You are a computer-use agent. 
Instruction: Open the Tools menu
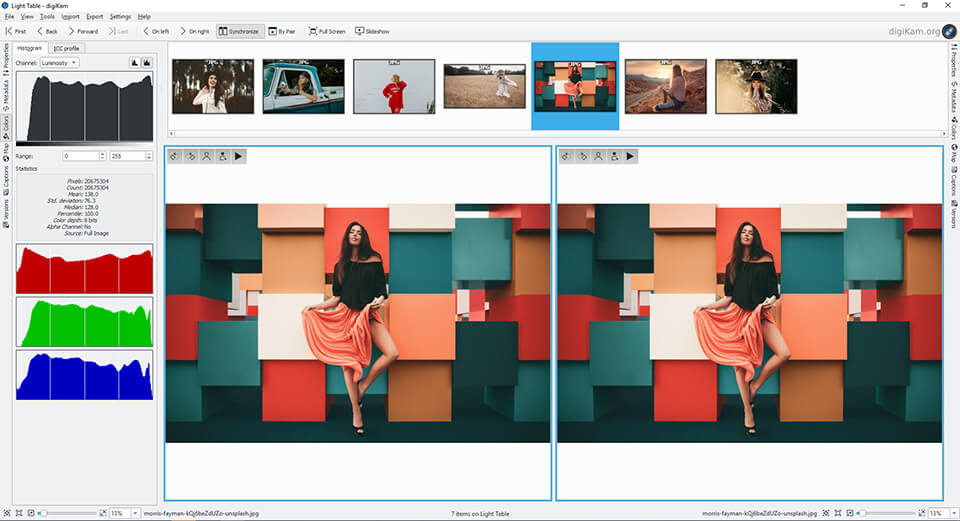click(47, 17)
